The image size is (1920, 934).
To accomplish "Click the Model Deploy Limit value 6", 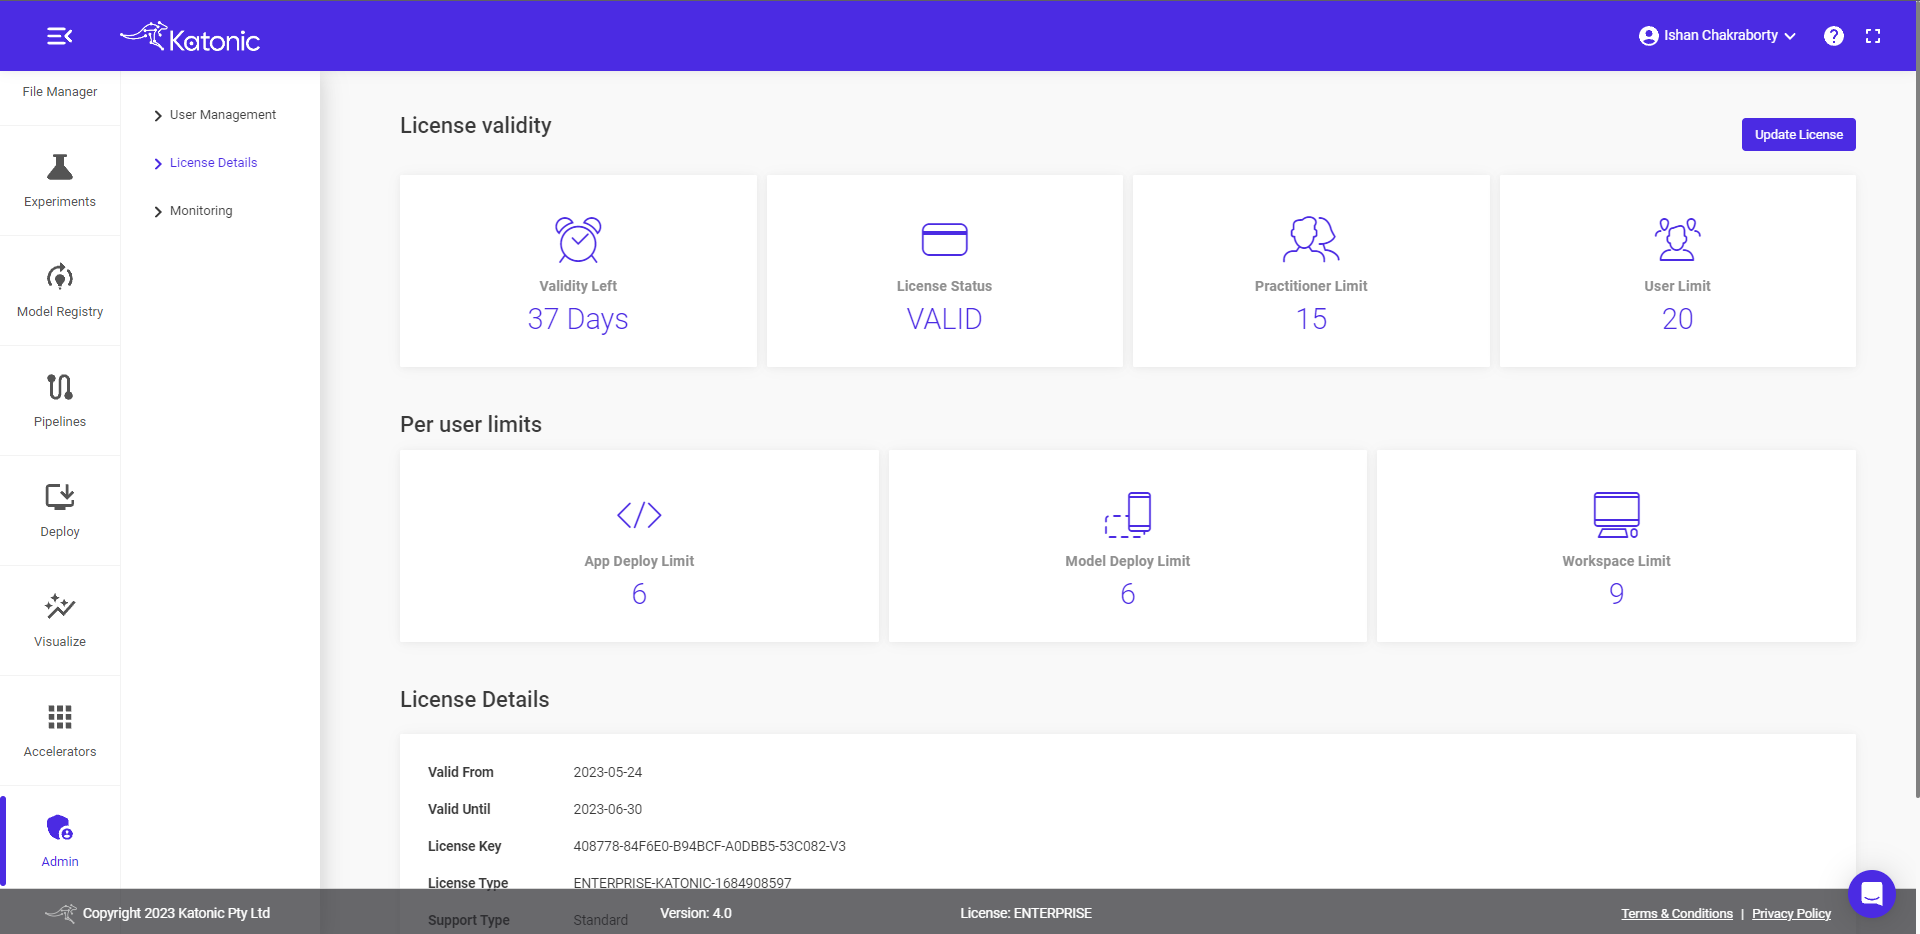I will tap(1128, 594).
